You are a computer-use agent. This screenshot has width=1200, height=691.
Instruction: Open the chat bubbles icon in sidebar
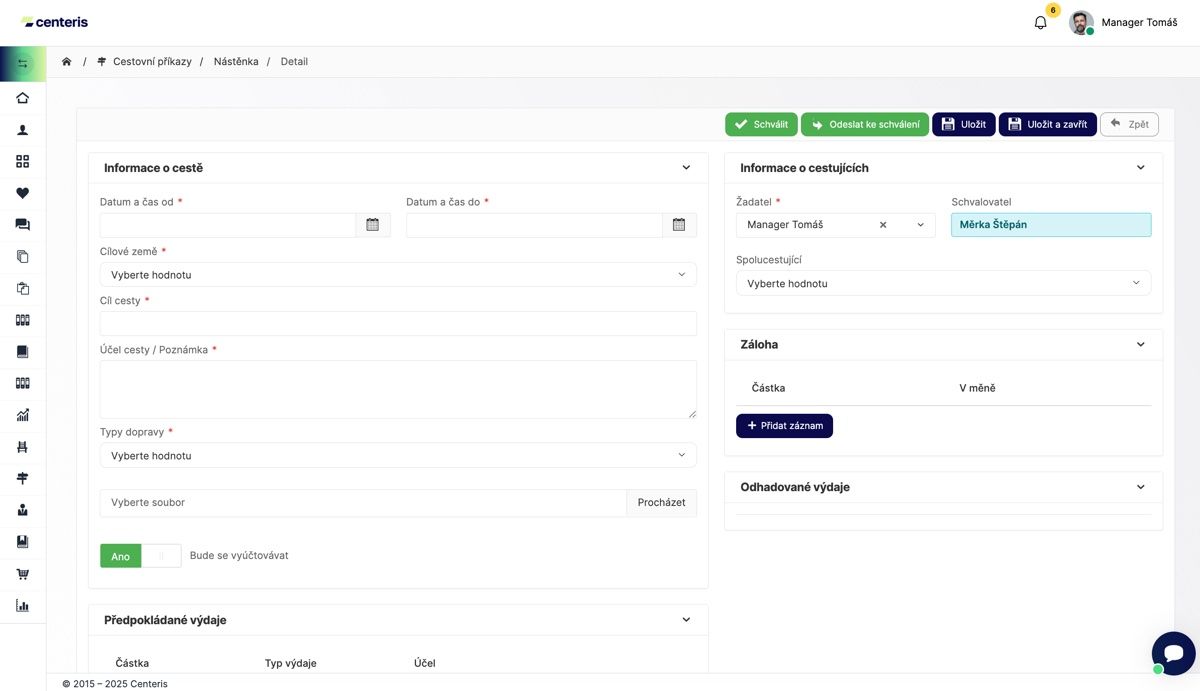click(x=22, y=225)
